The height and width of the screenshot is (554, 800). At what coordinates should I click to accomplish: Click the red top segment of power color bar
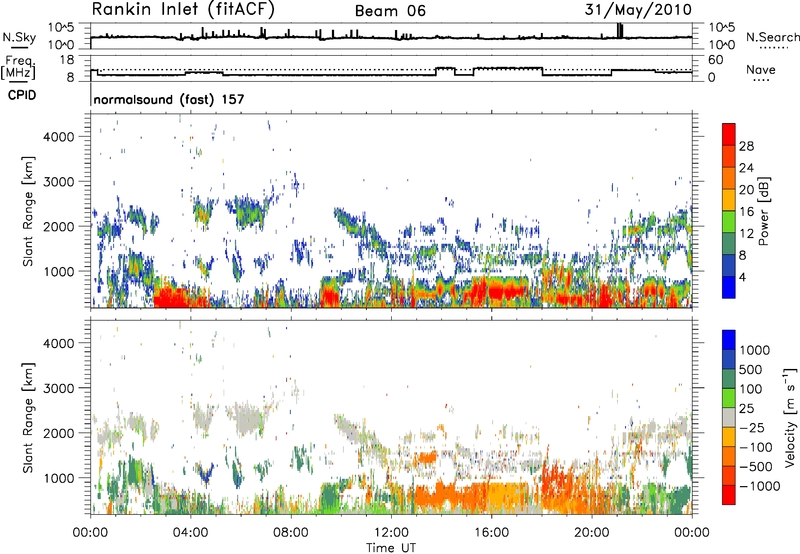pyautogui.click(x=729, y=135)
